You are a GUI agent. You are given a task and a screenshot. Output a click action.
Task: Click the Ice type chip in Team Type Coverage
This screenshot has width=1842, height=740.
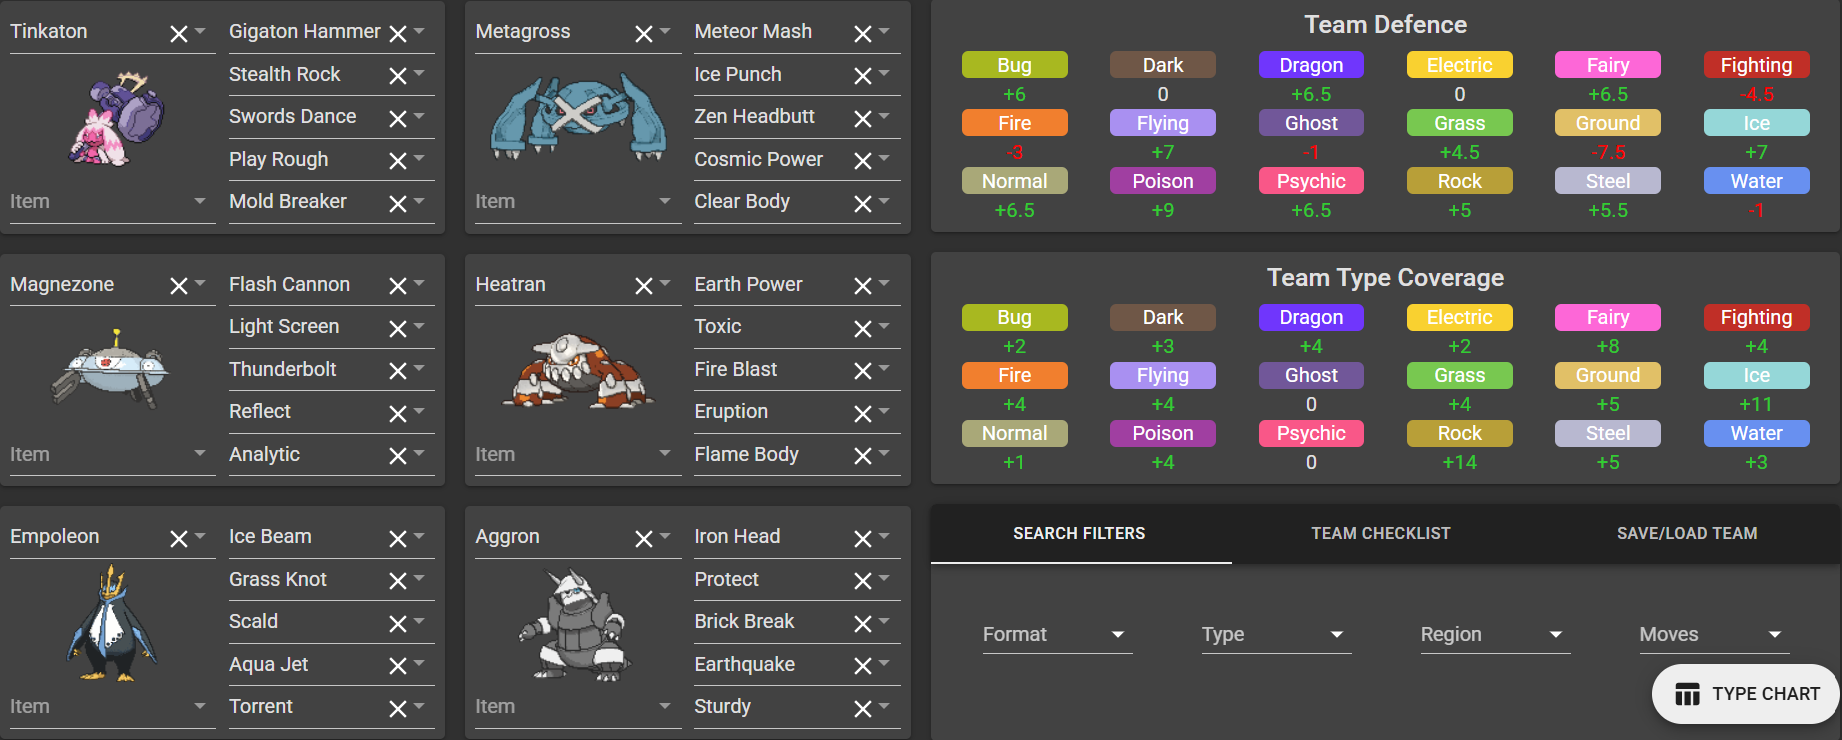1756,375
